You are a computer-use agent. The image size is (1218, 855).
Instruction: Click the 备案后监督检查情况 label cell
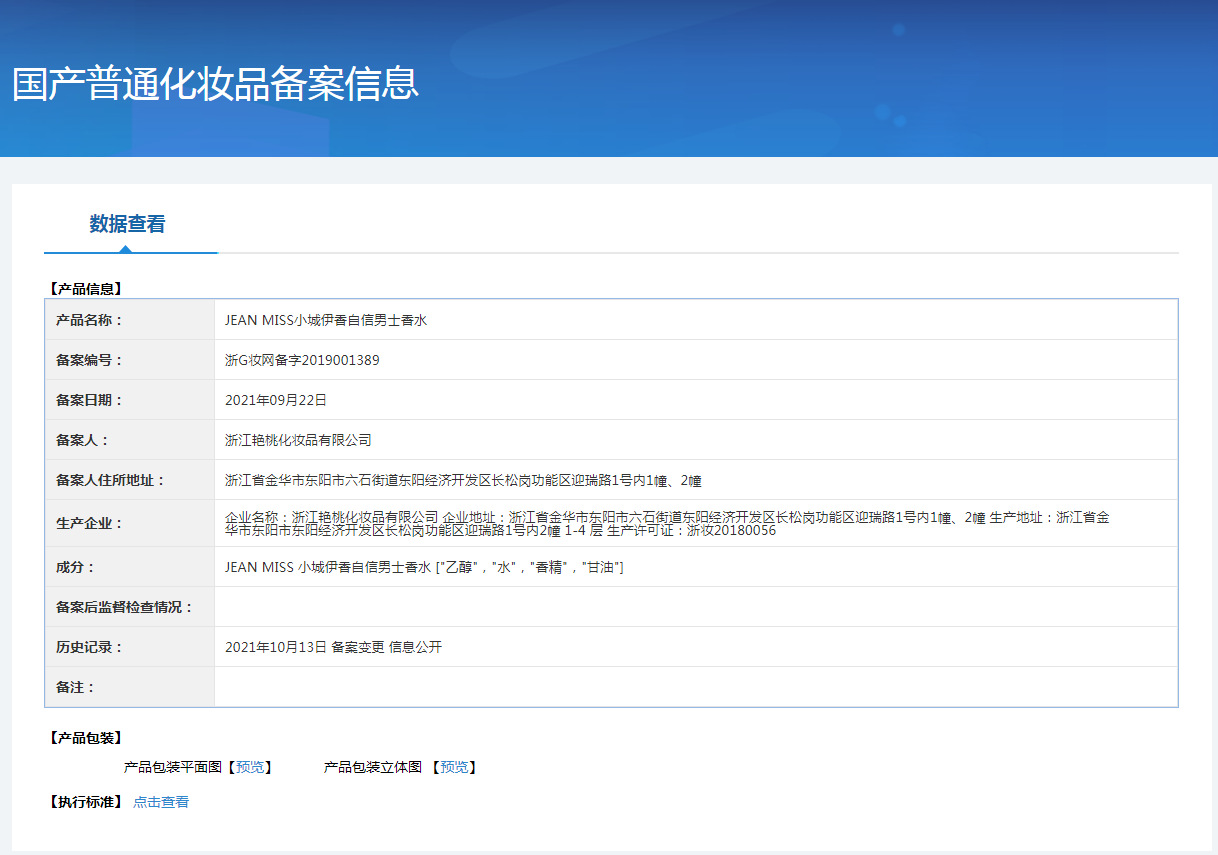[x=130, y=607]
